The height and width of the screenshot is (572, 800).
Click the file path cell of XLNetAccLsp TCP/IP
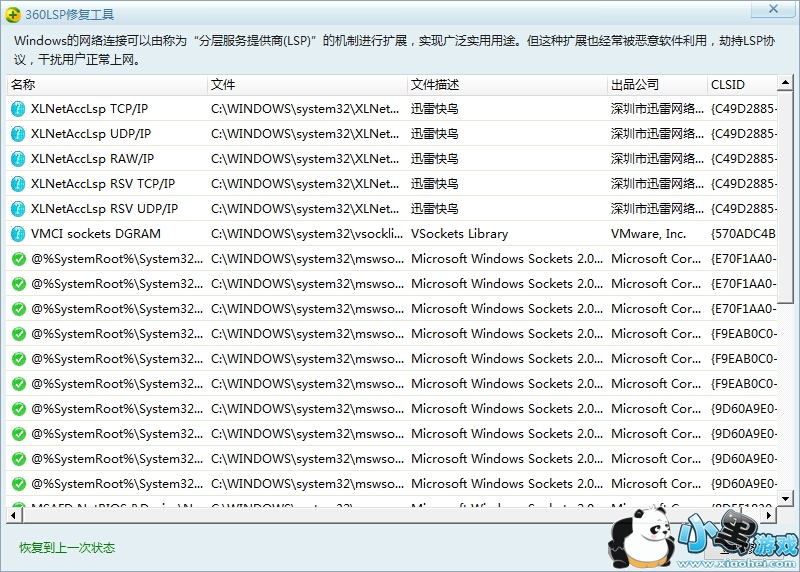(x=305, y=109)
